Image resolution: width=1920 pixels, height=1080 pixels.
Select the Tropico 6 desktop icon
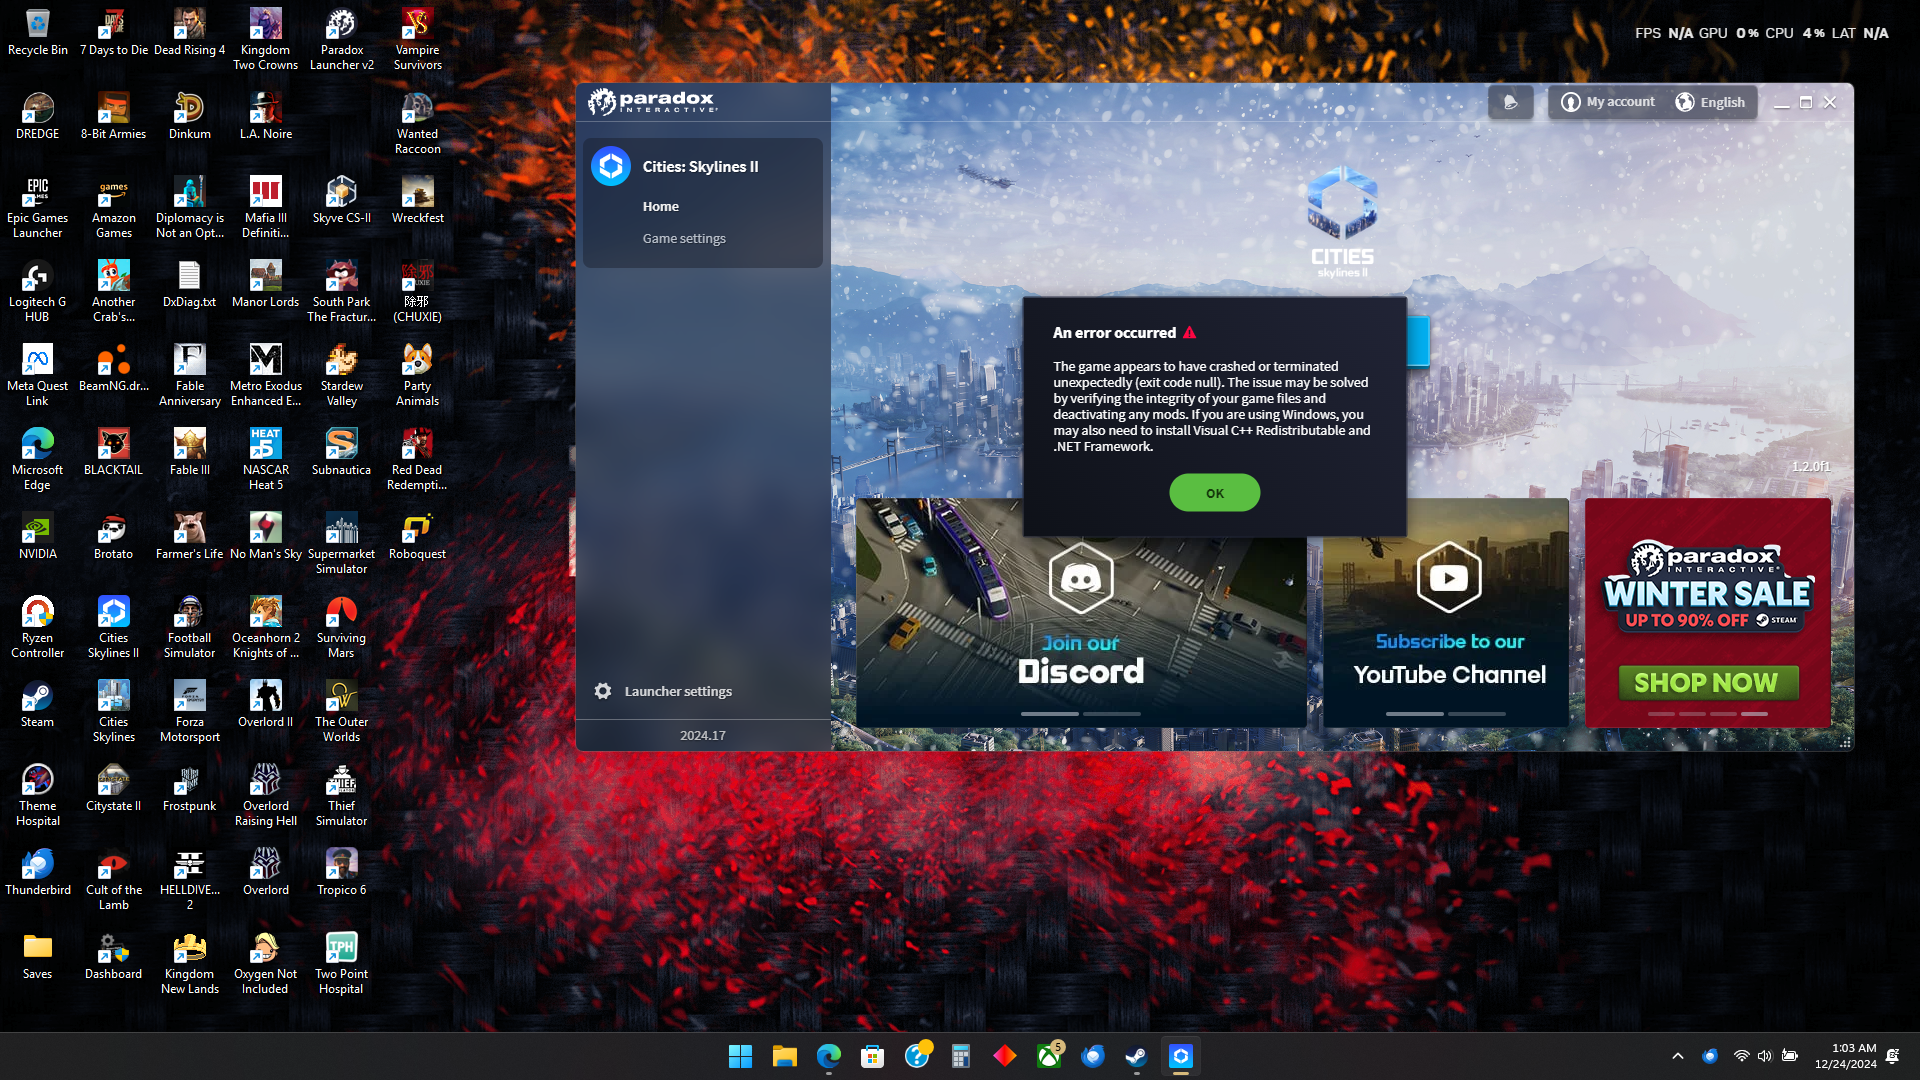tap(341, 872)
